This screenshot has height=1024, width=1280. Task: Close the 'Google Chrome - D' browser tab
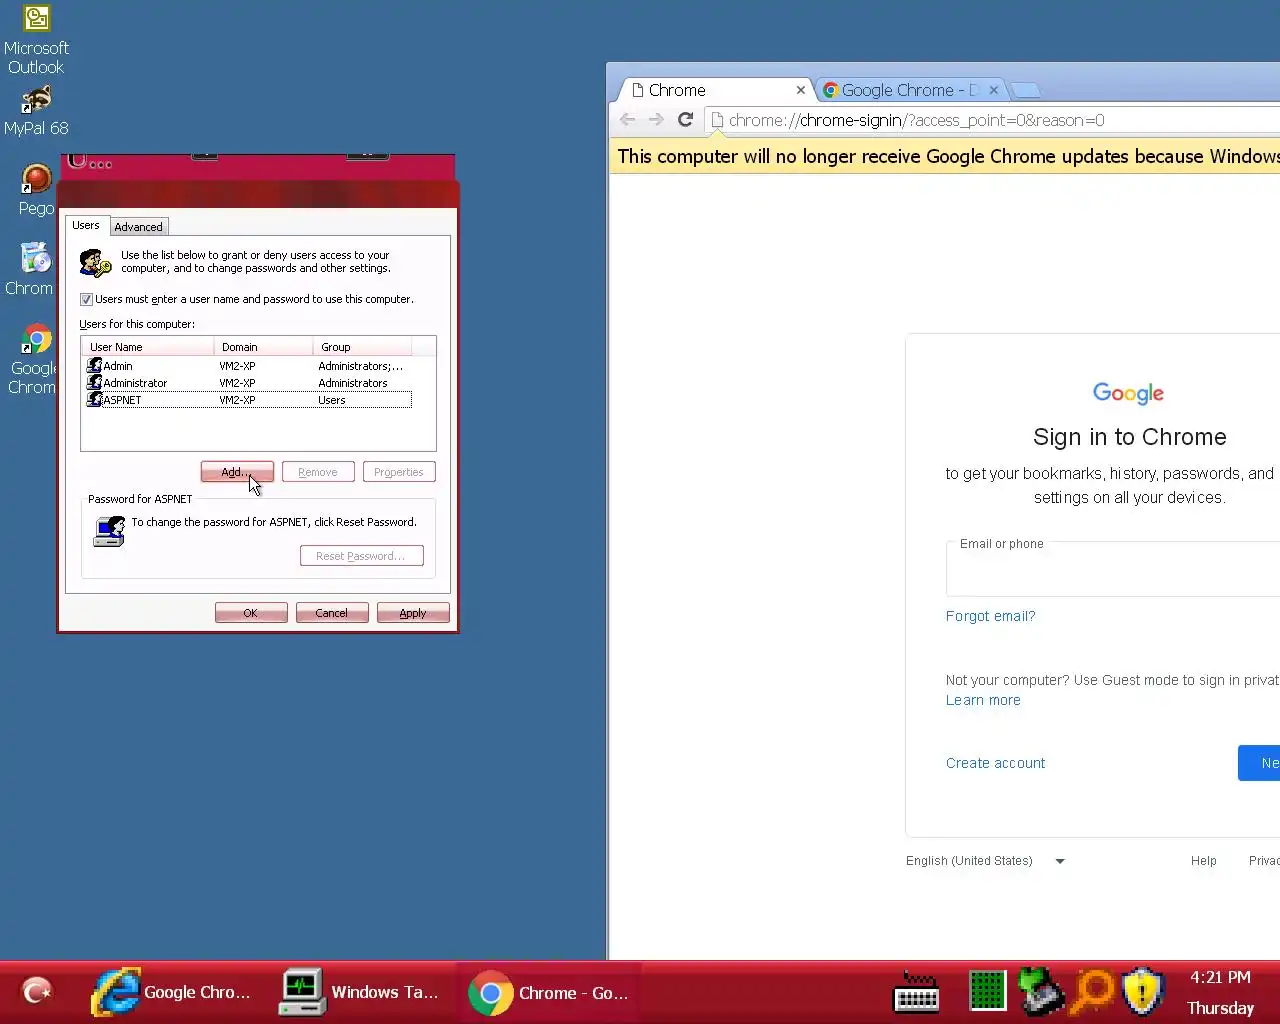[x=994, y=90]
